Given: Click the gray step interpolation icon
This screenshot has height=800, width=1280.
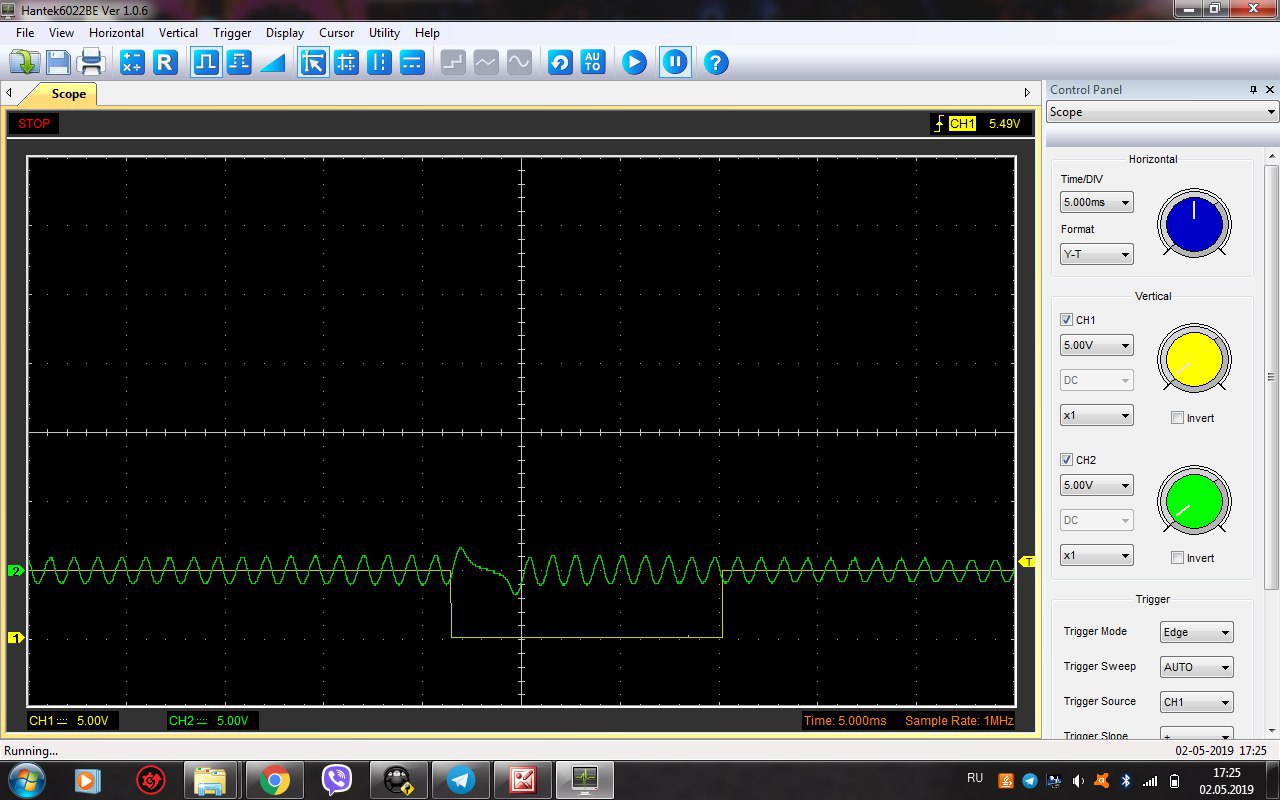Looking at the screenshot, I should [x=453, y=62].
